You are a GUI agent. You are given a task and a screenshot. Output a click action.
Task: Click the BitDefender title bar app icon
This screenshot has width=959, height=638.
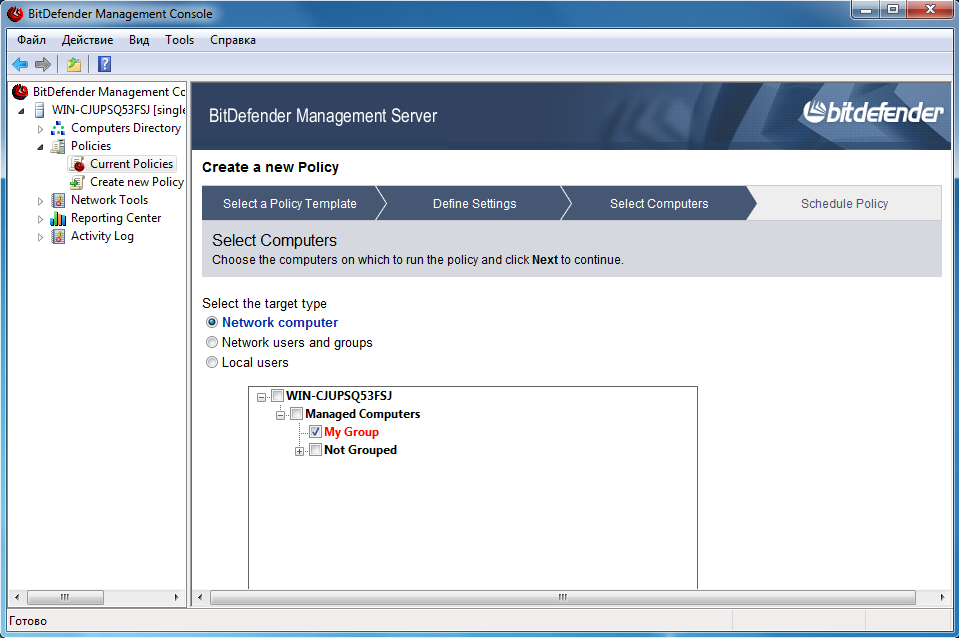[x=15, y=13]
